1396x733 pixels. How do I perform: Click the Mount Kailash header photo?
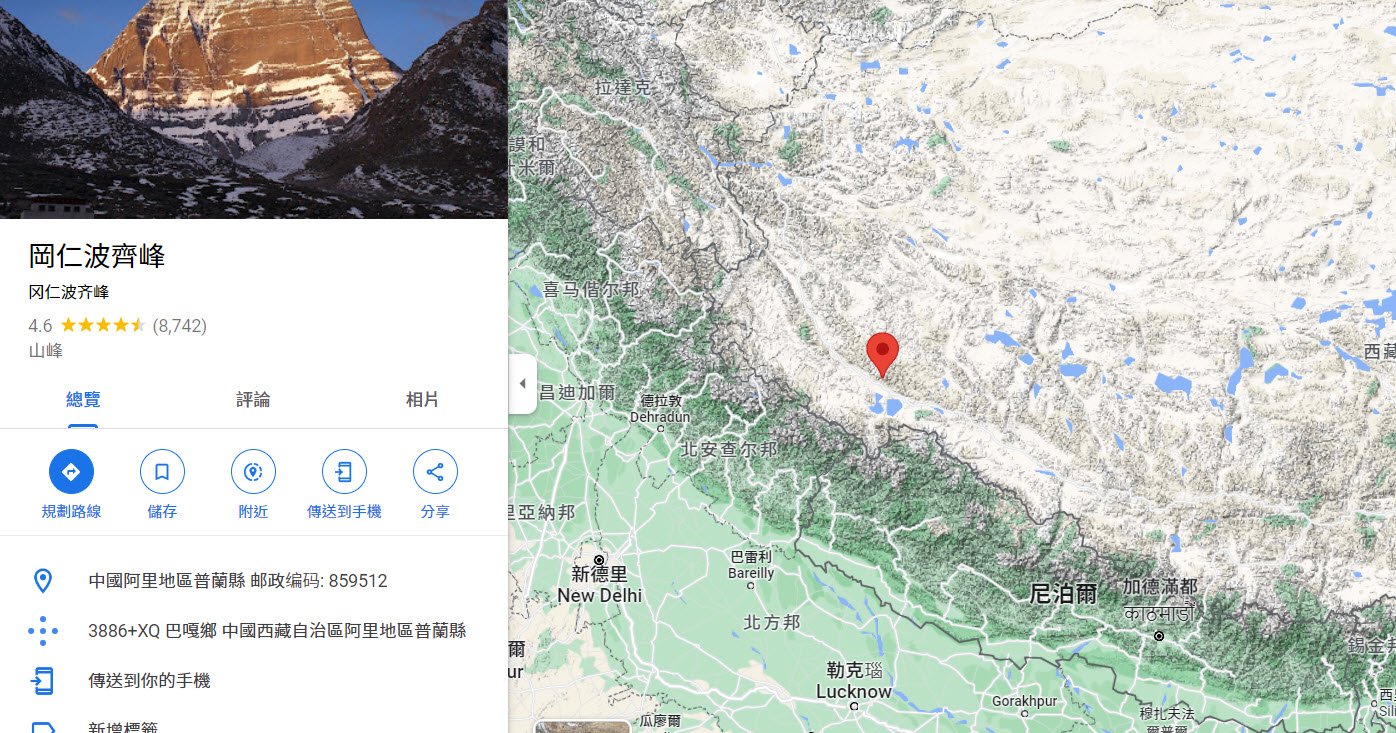pos(254,109)
